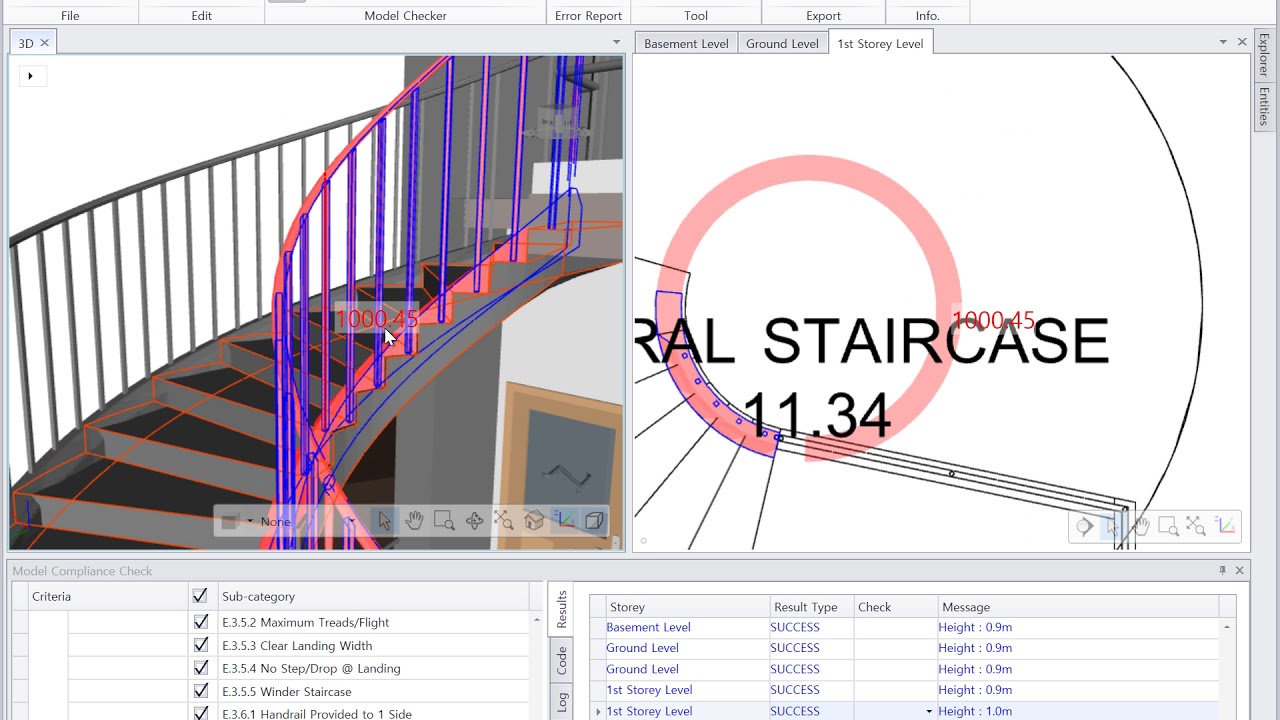Switch to the Log vertical tab
Image resolution: width=1280 pixels, height=720 pixels.
tap(562, 702)
